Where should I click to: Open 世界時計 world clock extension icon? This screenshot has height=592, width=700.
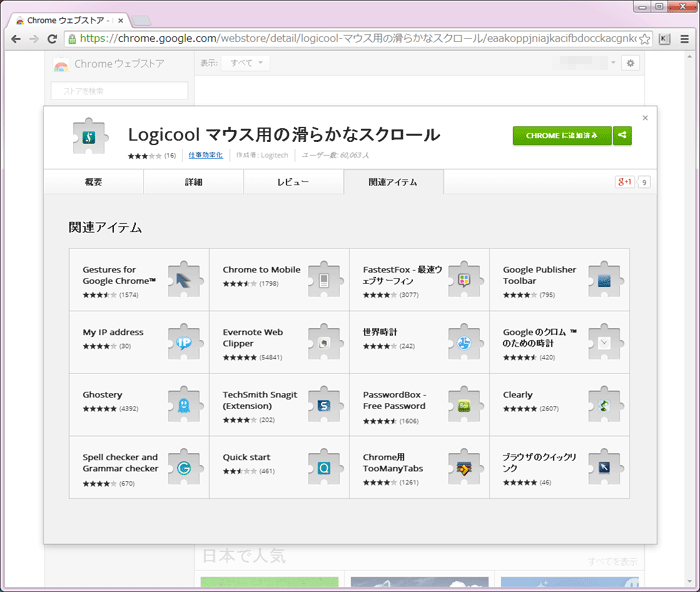[465, 342]
